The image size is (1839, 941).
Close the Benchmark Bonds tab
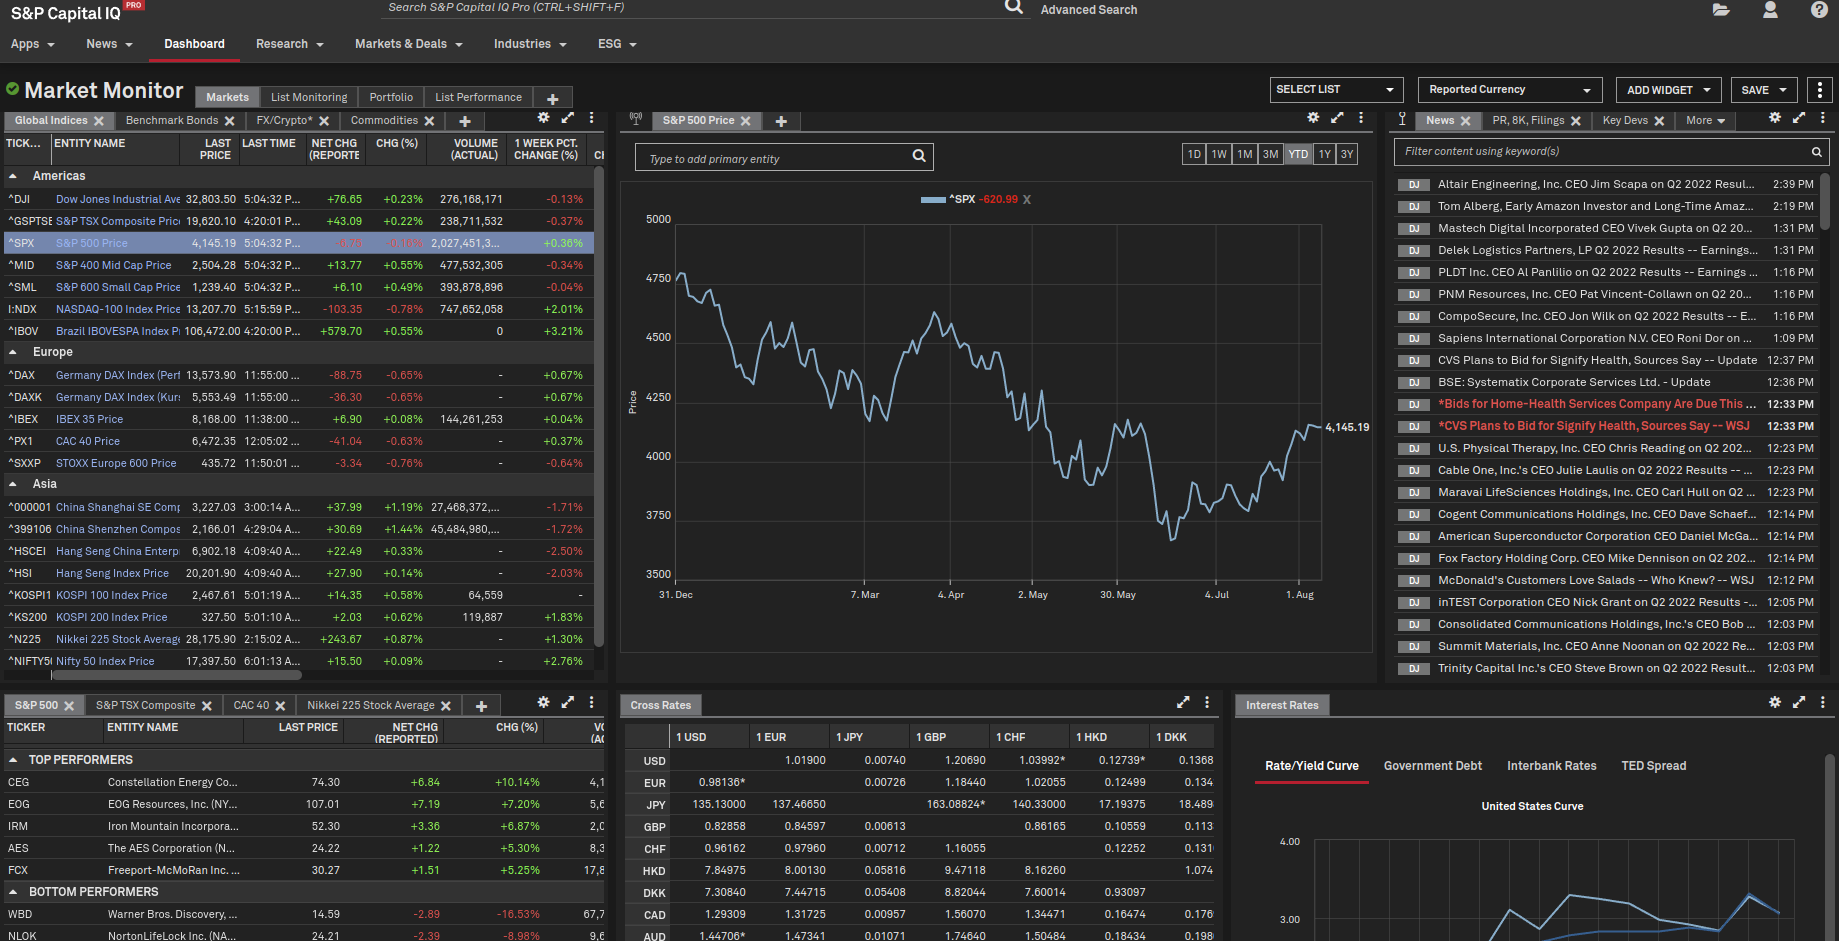coord(229,121)
